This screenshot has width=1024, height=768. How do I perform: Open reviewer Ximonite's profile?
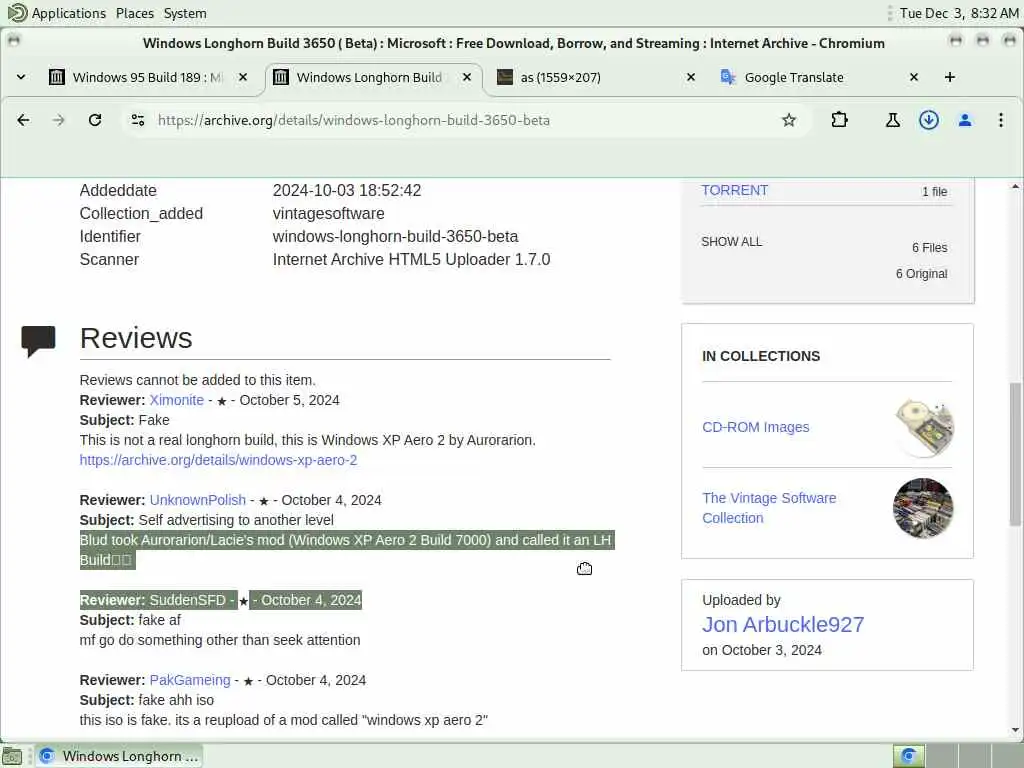pos(176,400)
